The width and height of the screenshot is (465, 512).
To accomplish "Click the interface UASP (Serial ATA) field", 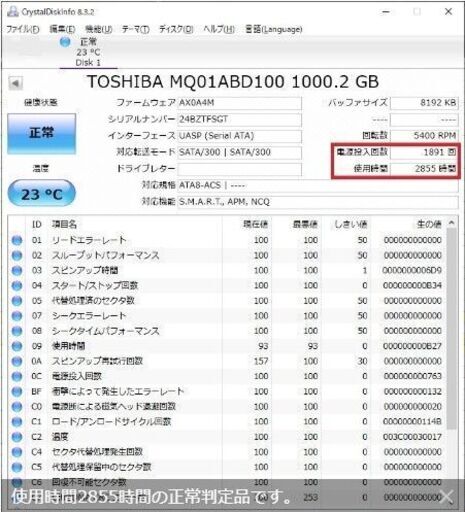I will (x=240, y=136).
